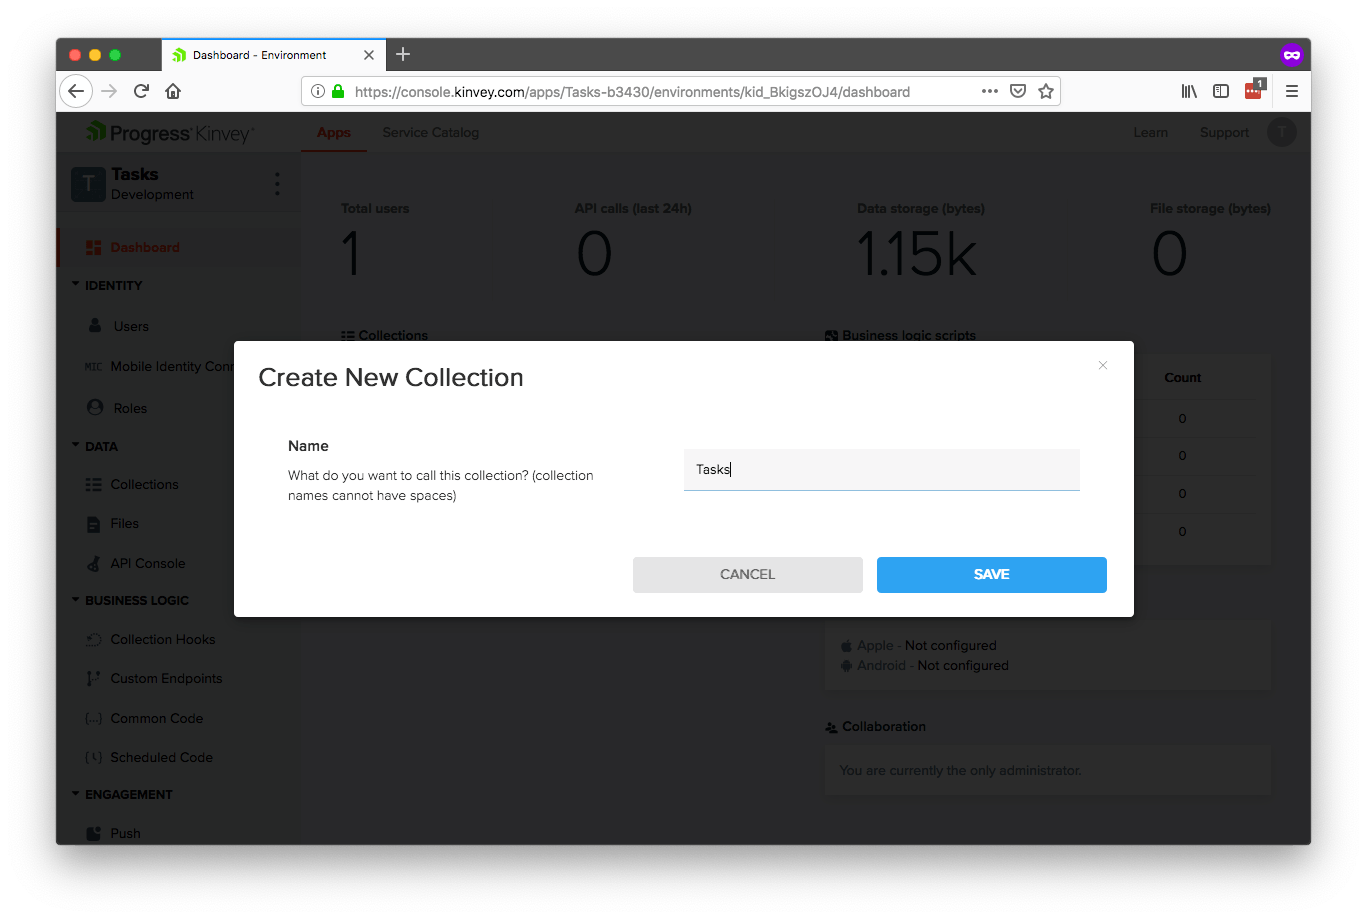The width and height of the screenshot is (1367, 919).
Task: Open the Firefox hamburger menu
Action: (1291, 91)
